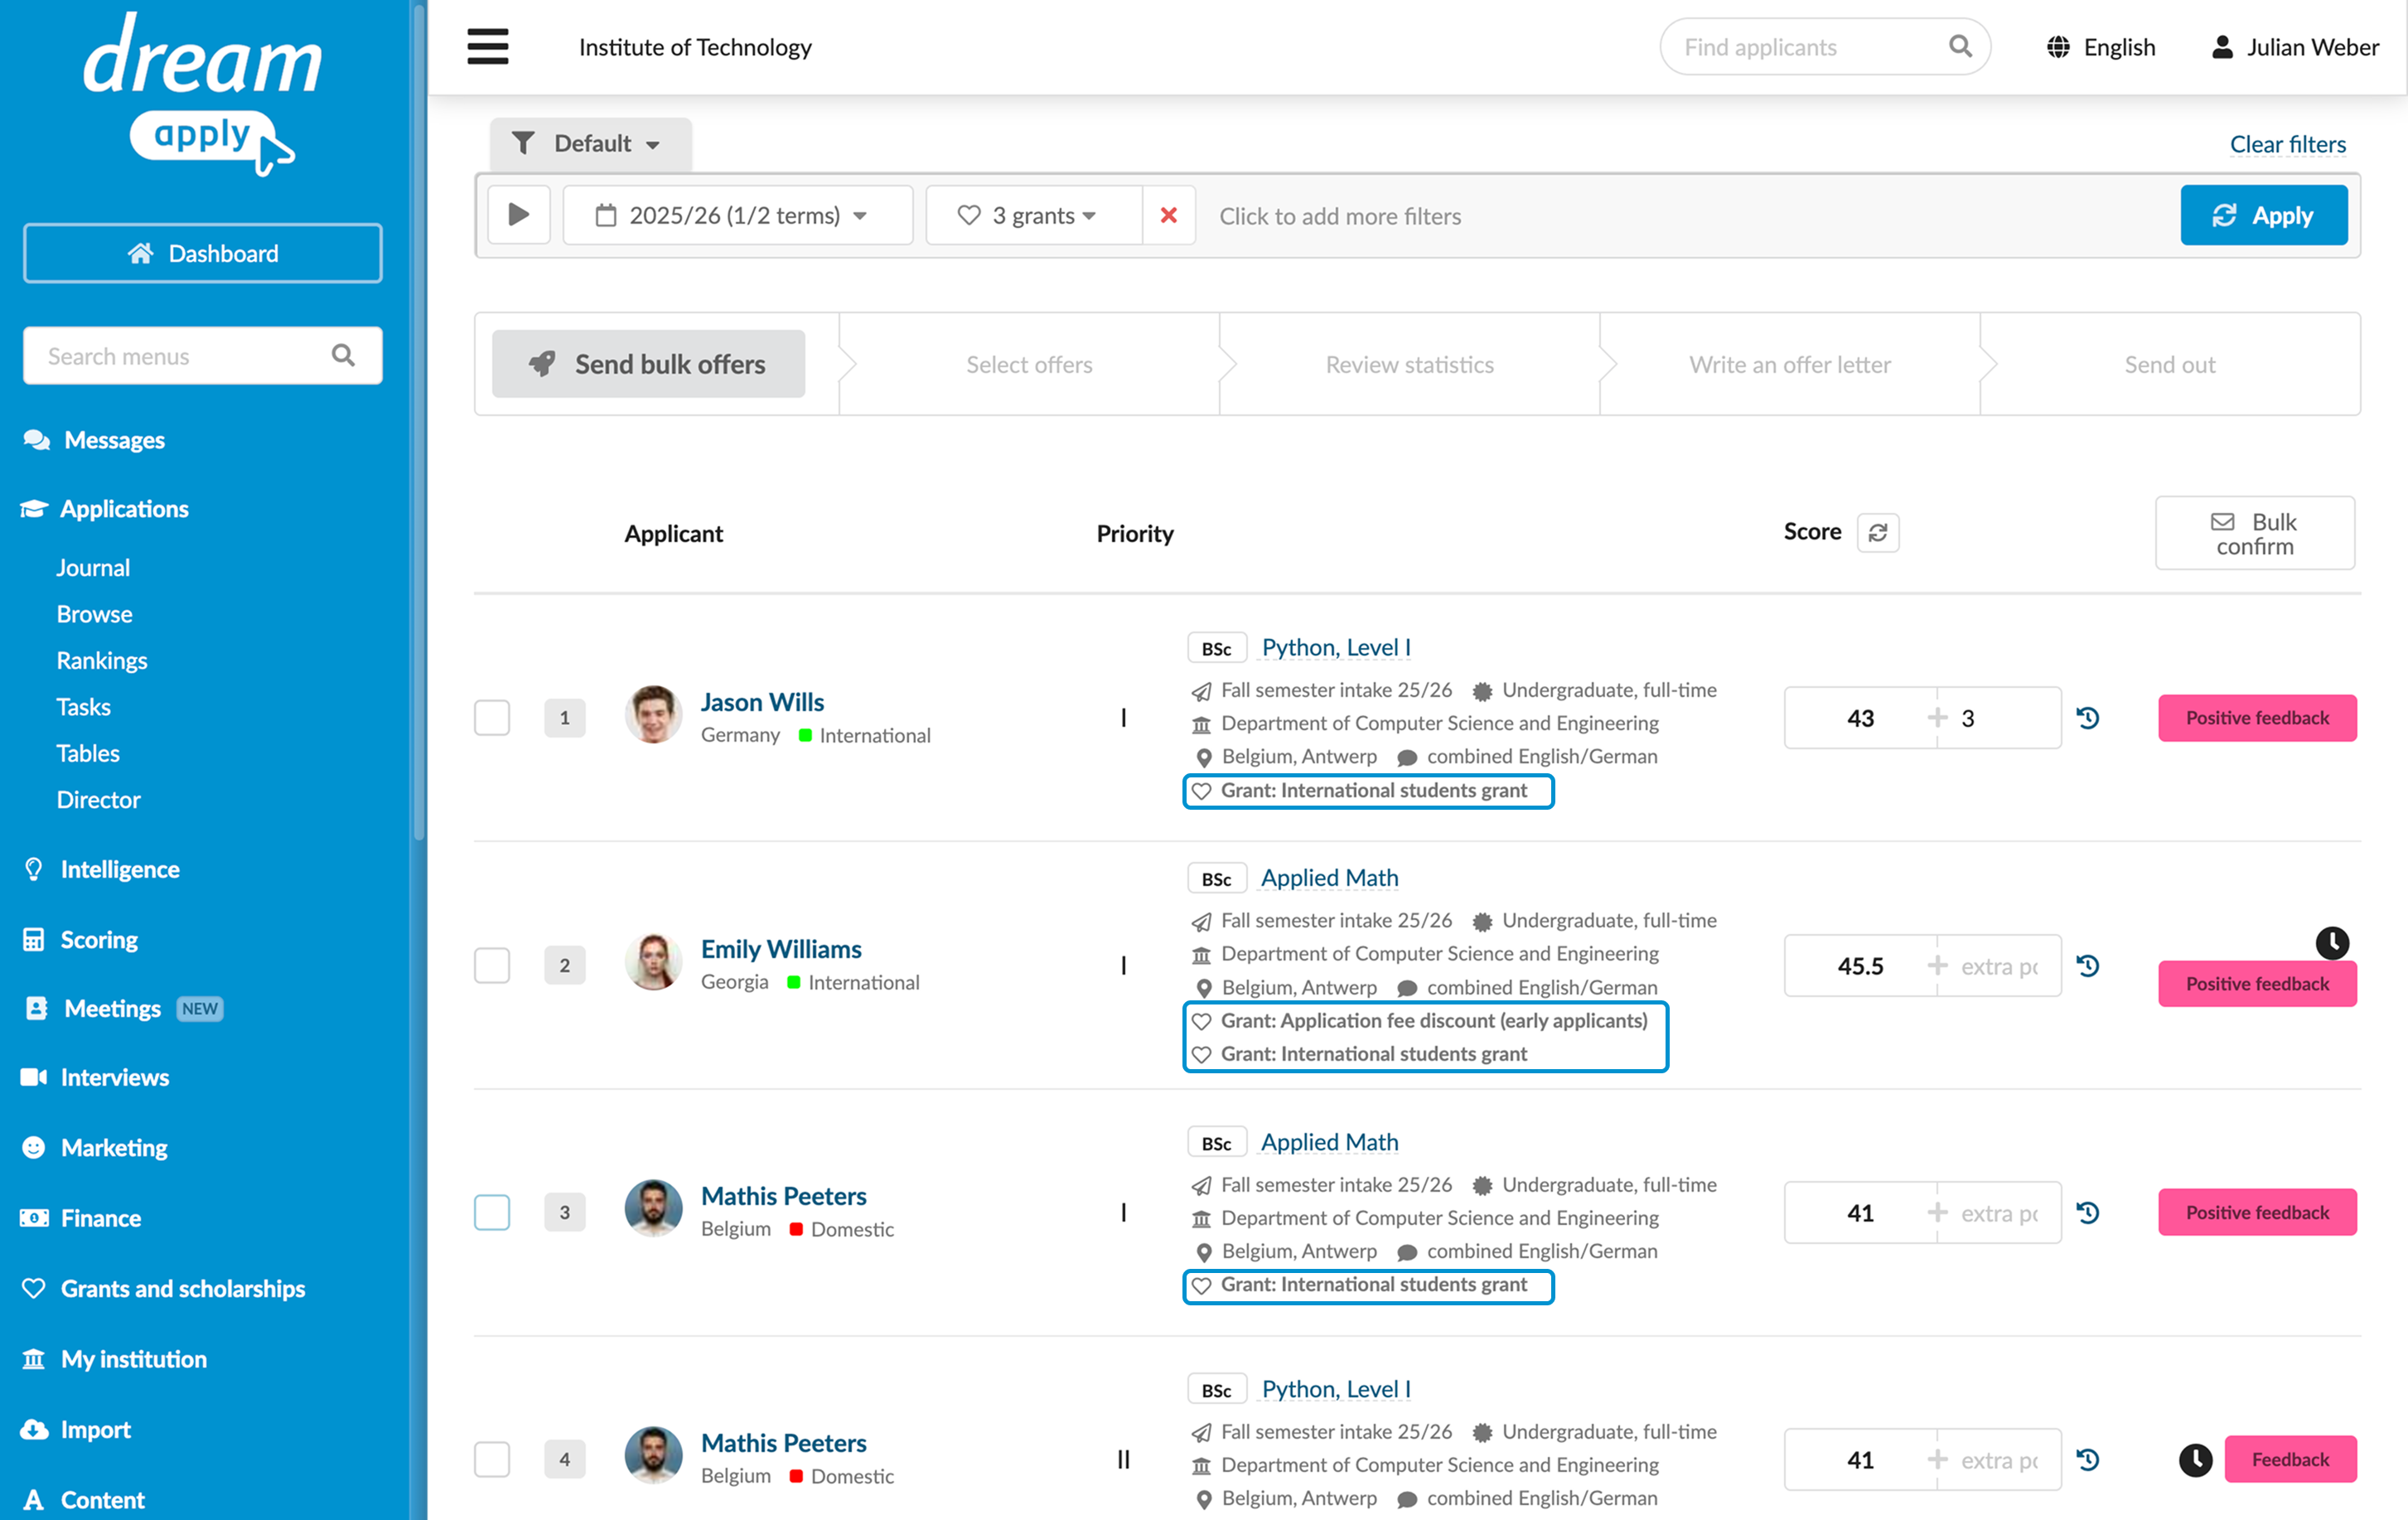Viewport: 2408px width, 1520px height.
Task: Open the Rankings submenu item
Action: point(102,661)
